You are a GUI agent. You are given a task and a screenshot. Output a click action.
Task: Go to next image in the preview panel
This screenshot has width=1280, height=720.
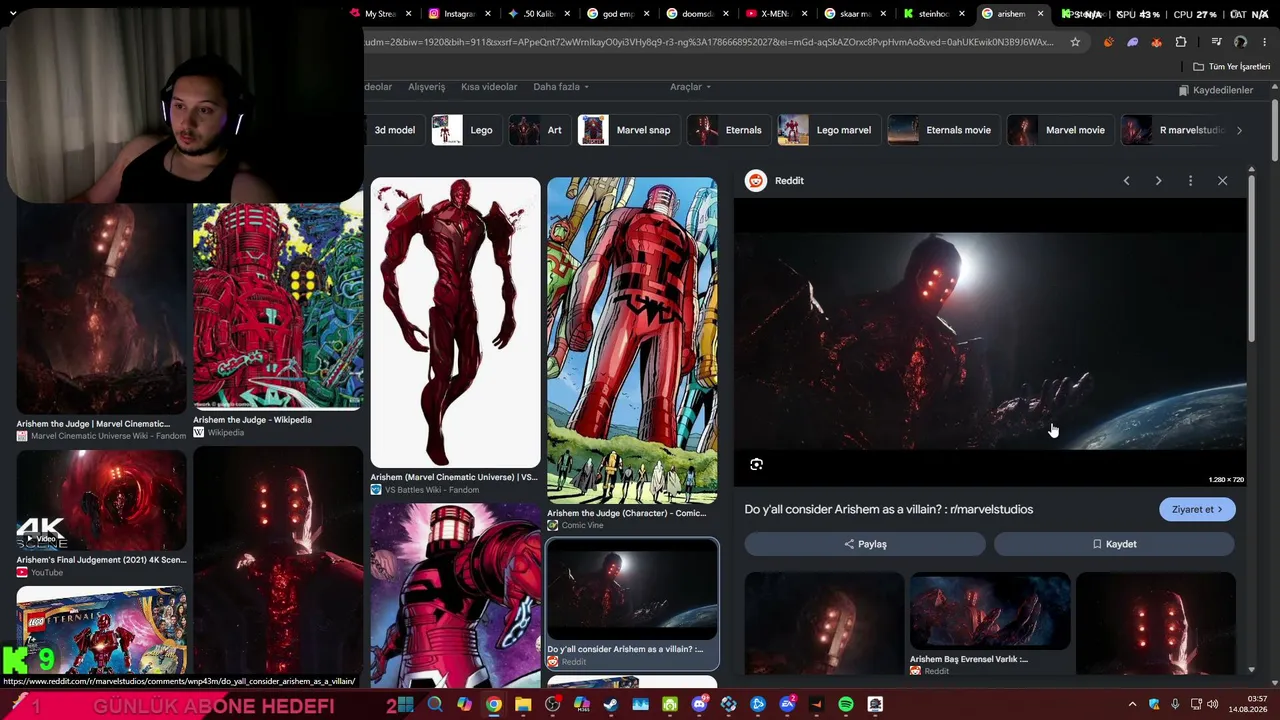click(1158, 181)
